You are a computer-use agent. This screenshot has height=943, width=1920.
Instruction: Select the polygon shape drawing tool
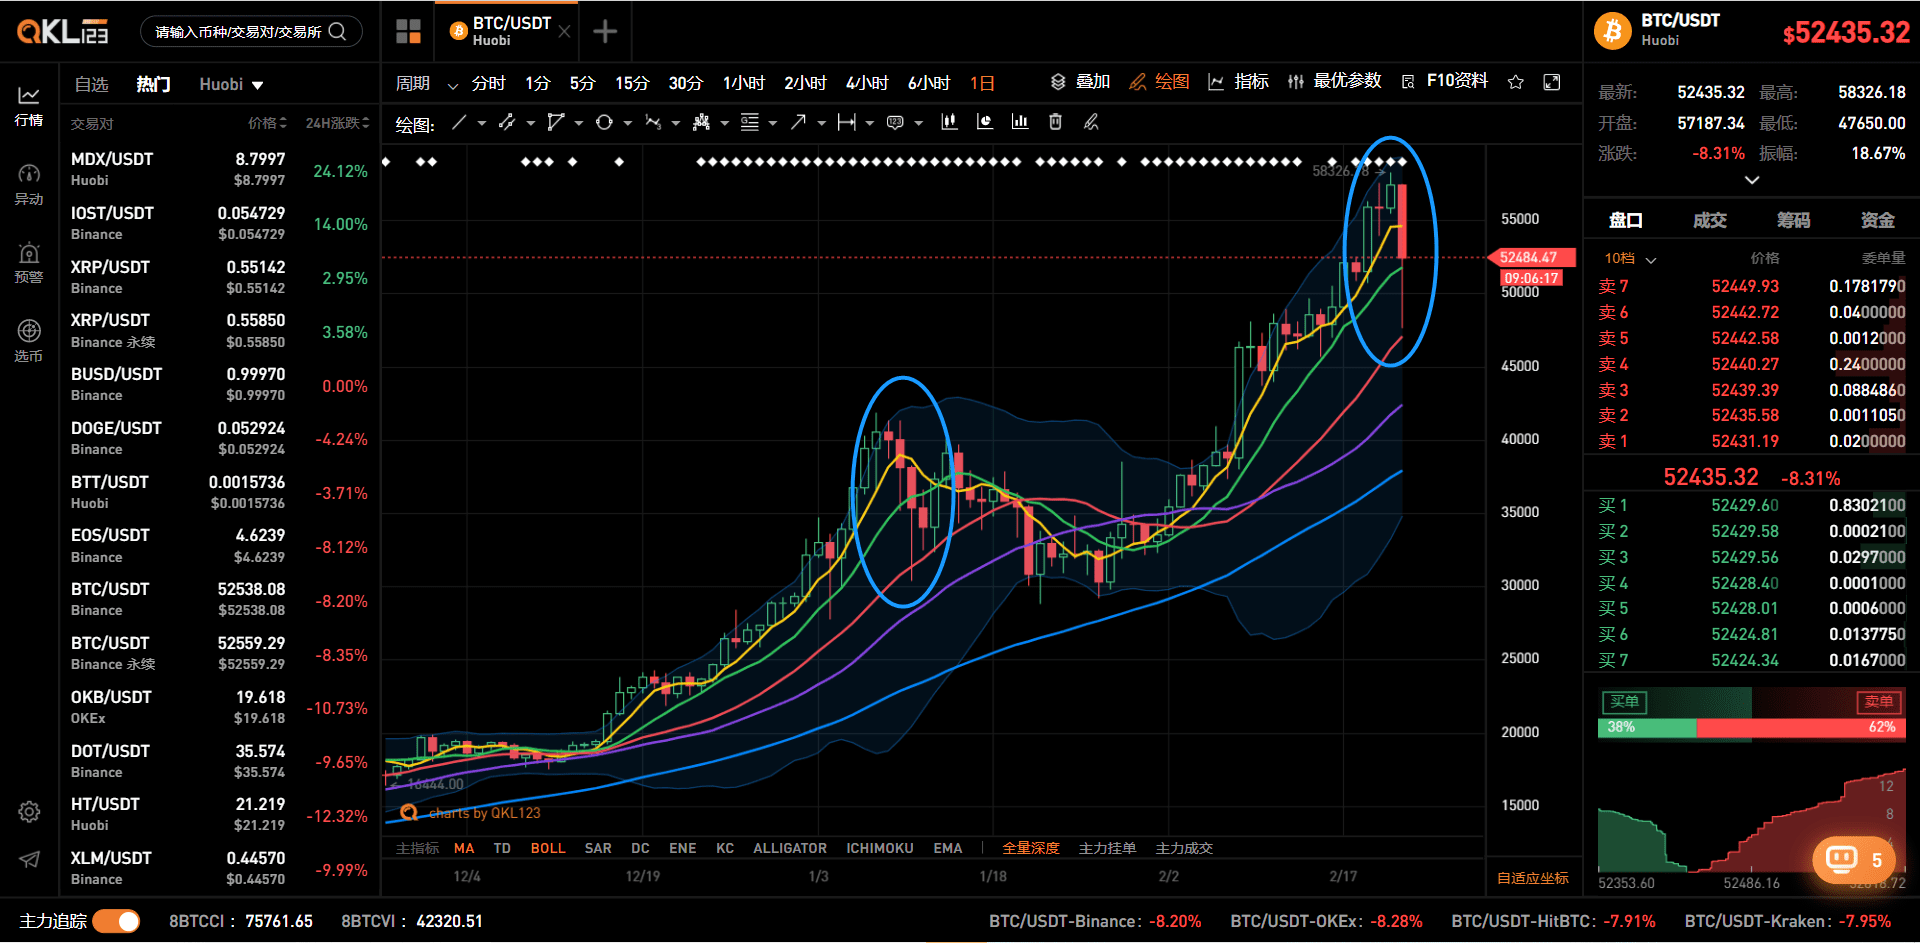[x=555, y=122]
